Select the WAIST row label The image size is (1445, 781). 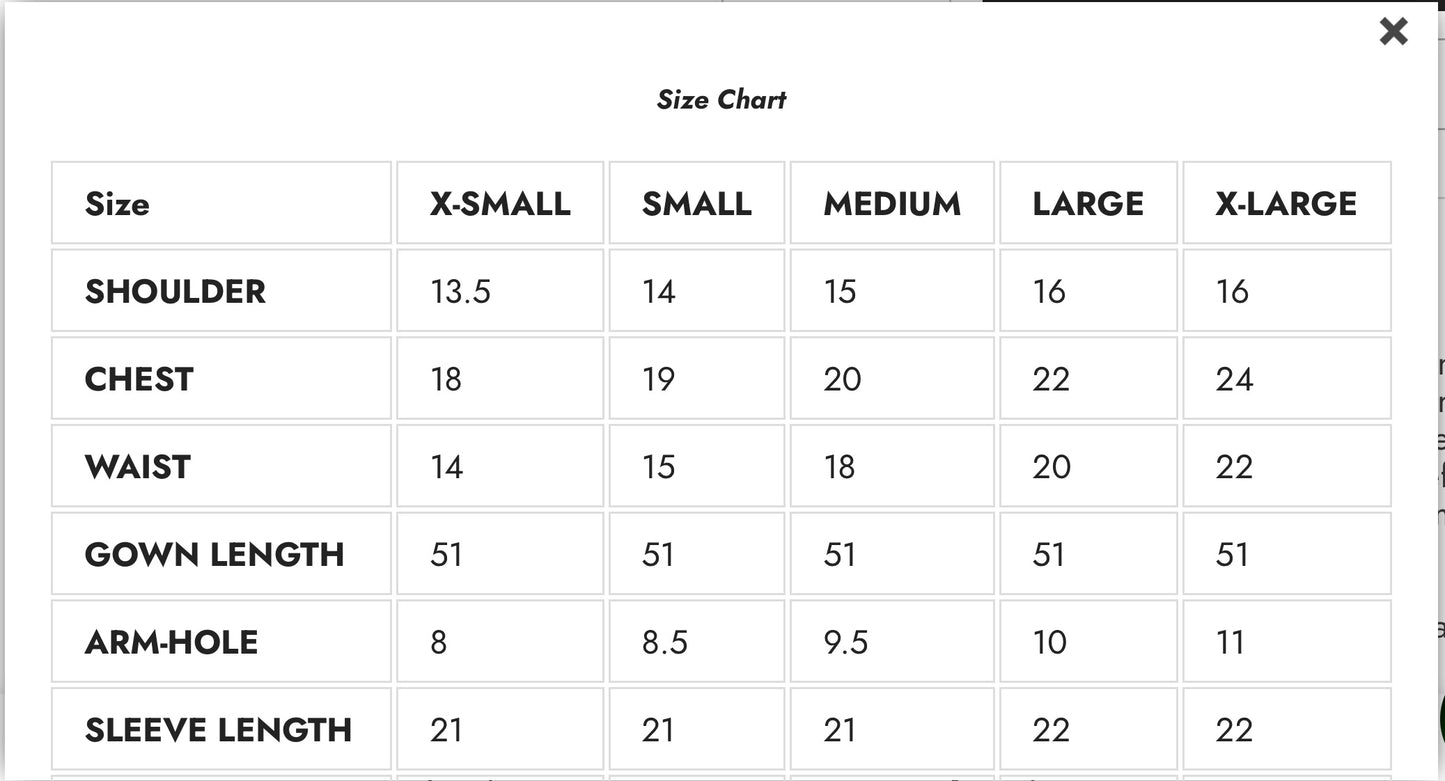click(x=138, y=467)
